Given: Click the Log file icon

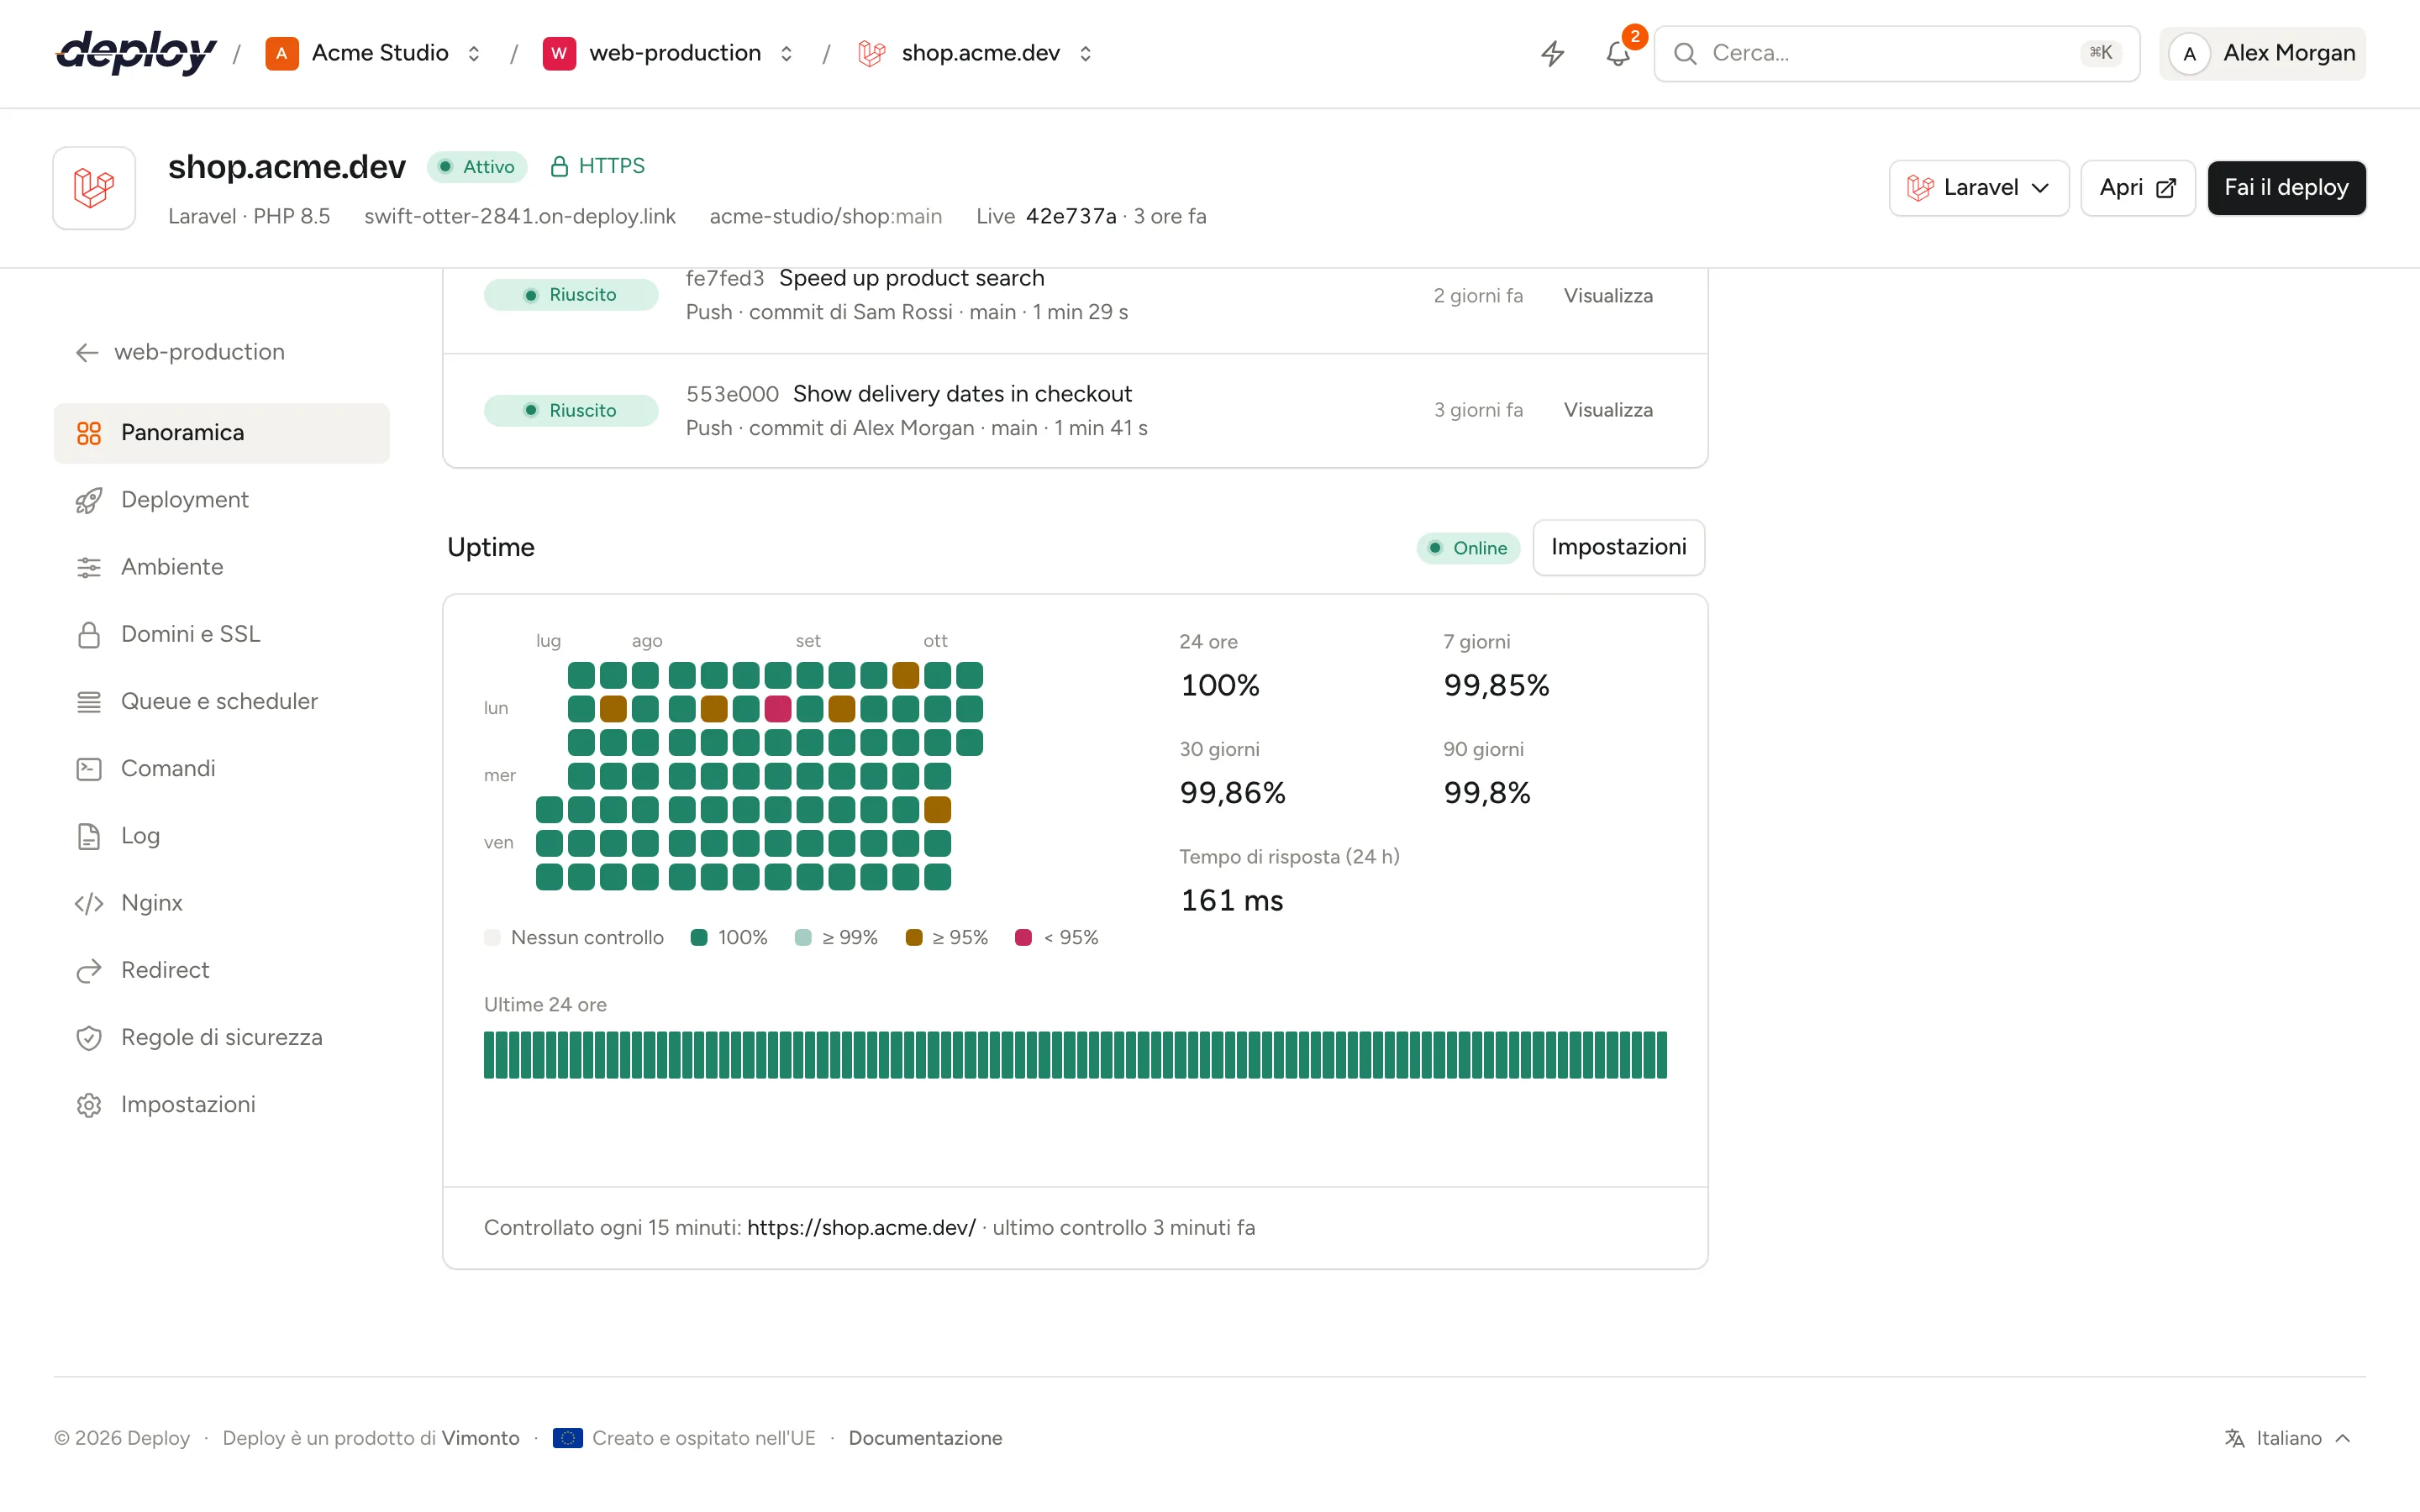Looking at the screenshot, I should pyautogui.click(x=89, y=836).
